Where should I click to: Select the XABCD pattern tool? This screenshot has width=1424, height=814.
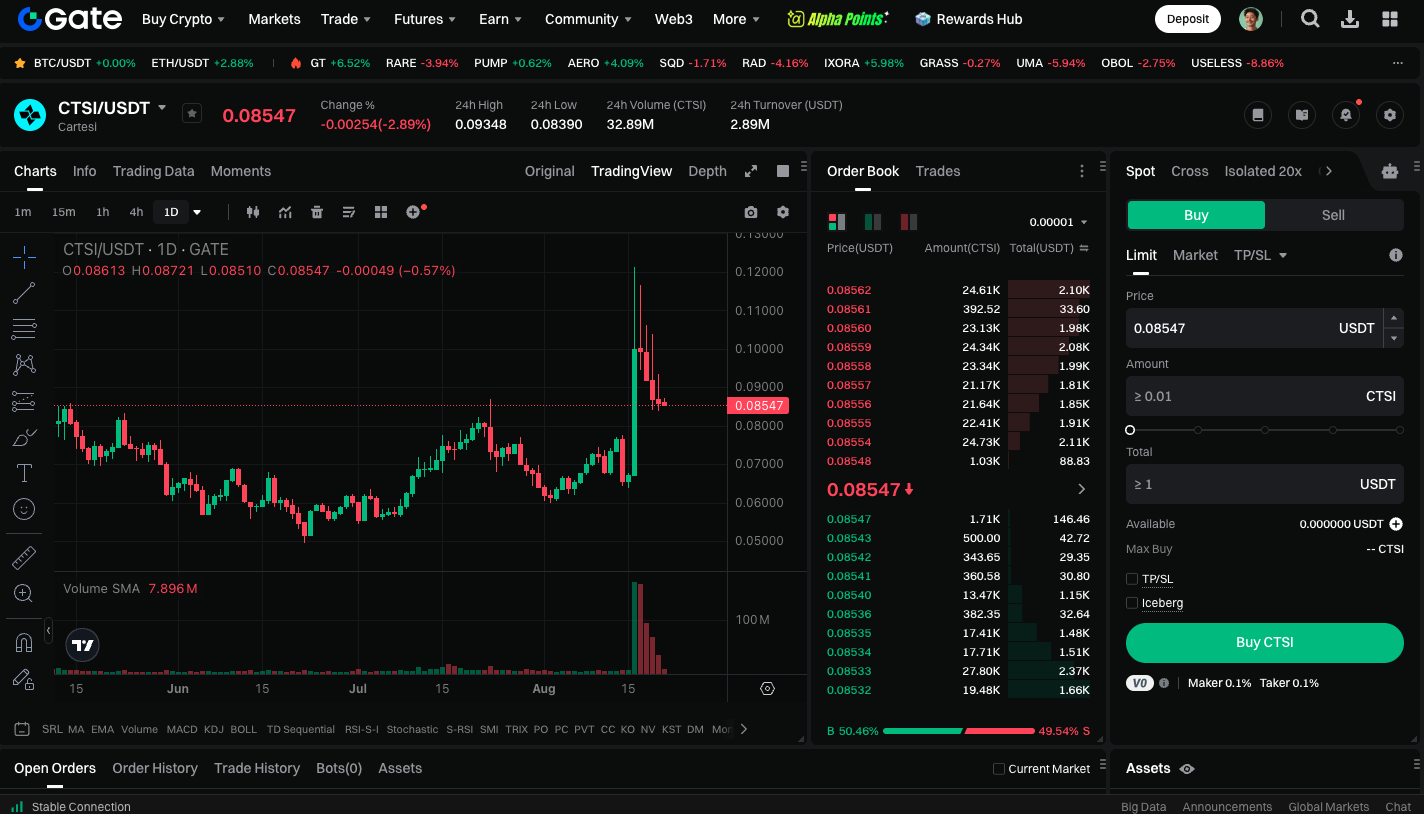(24, 365)
